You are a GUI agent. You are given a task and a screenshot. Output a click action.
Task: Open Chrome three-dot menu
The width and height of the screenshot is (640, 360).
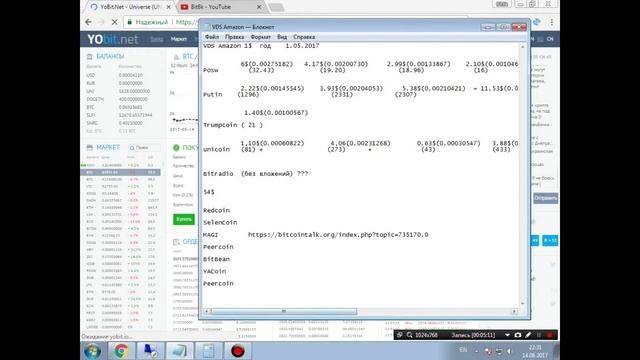(551, 22)
